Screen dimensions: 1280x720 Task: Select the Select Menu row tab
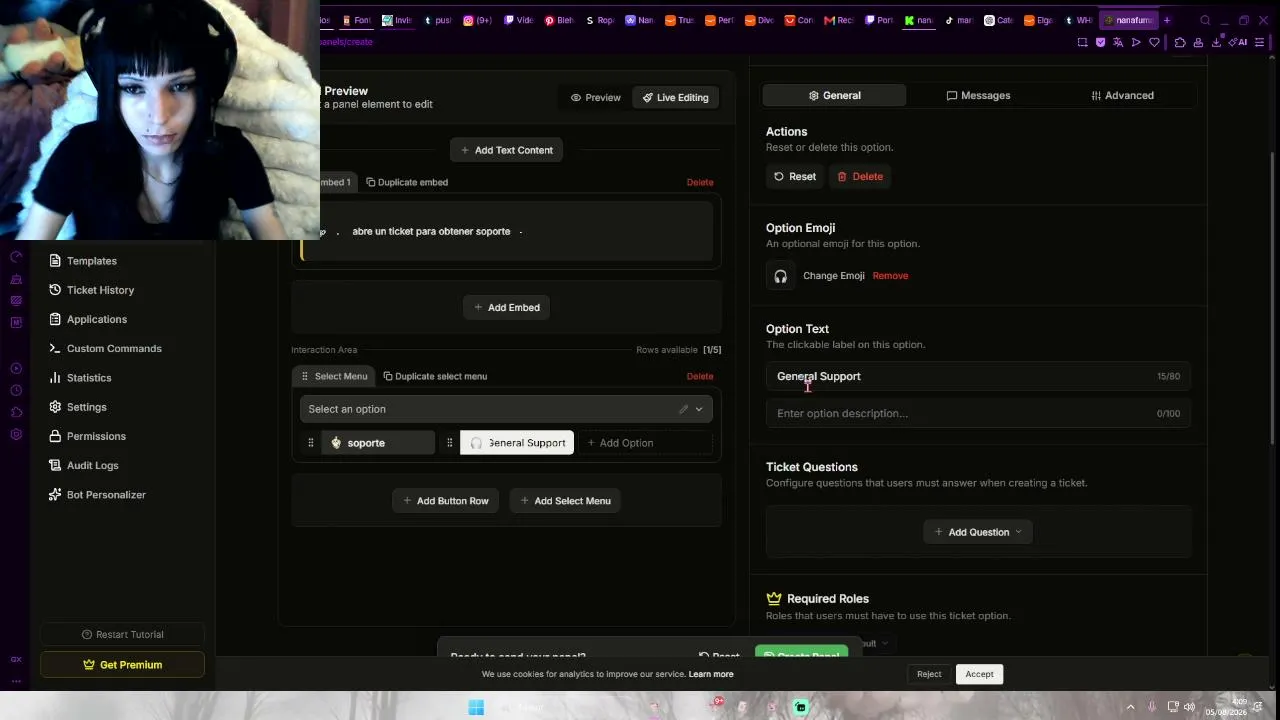[x=335, y=376]
